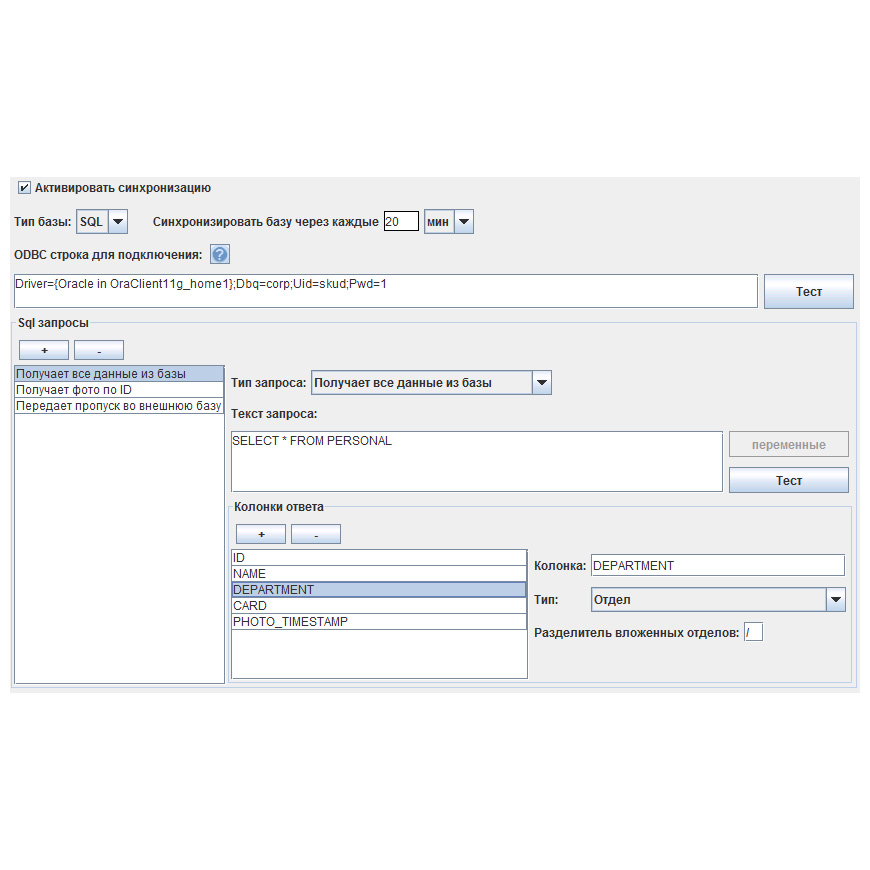Click the Колонка name field with DEPARTMENT

717,566
